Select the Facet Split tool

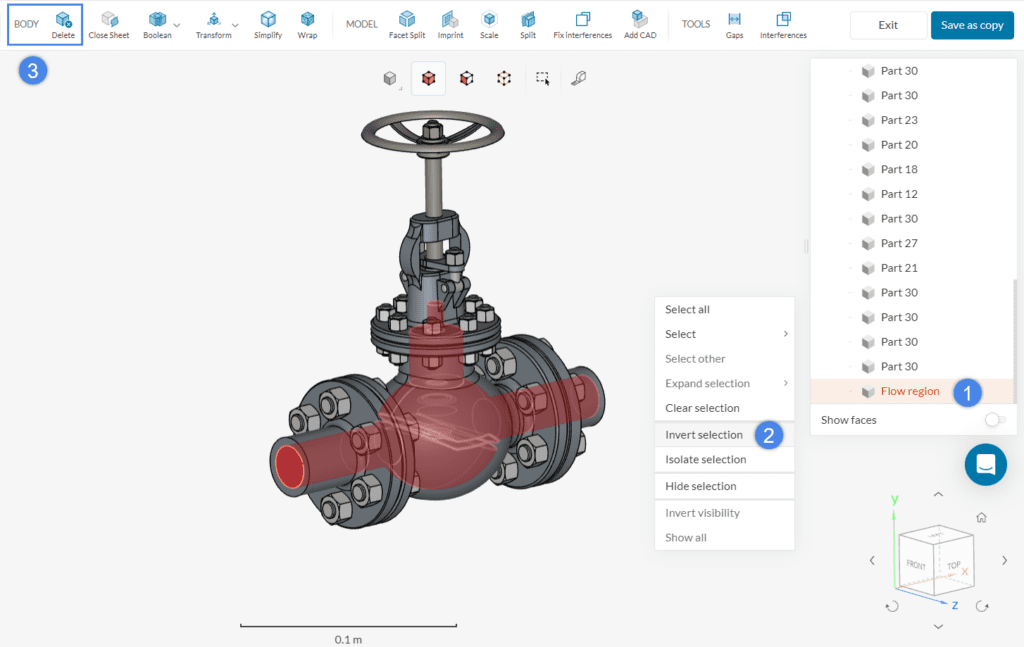click(x=407, y=24)
